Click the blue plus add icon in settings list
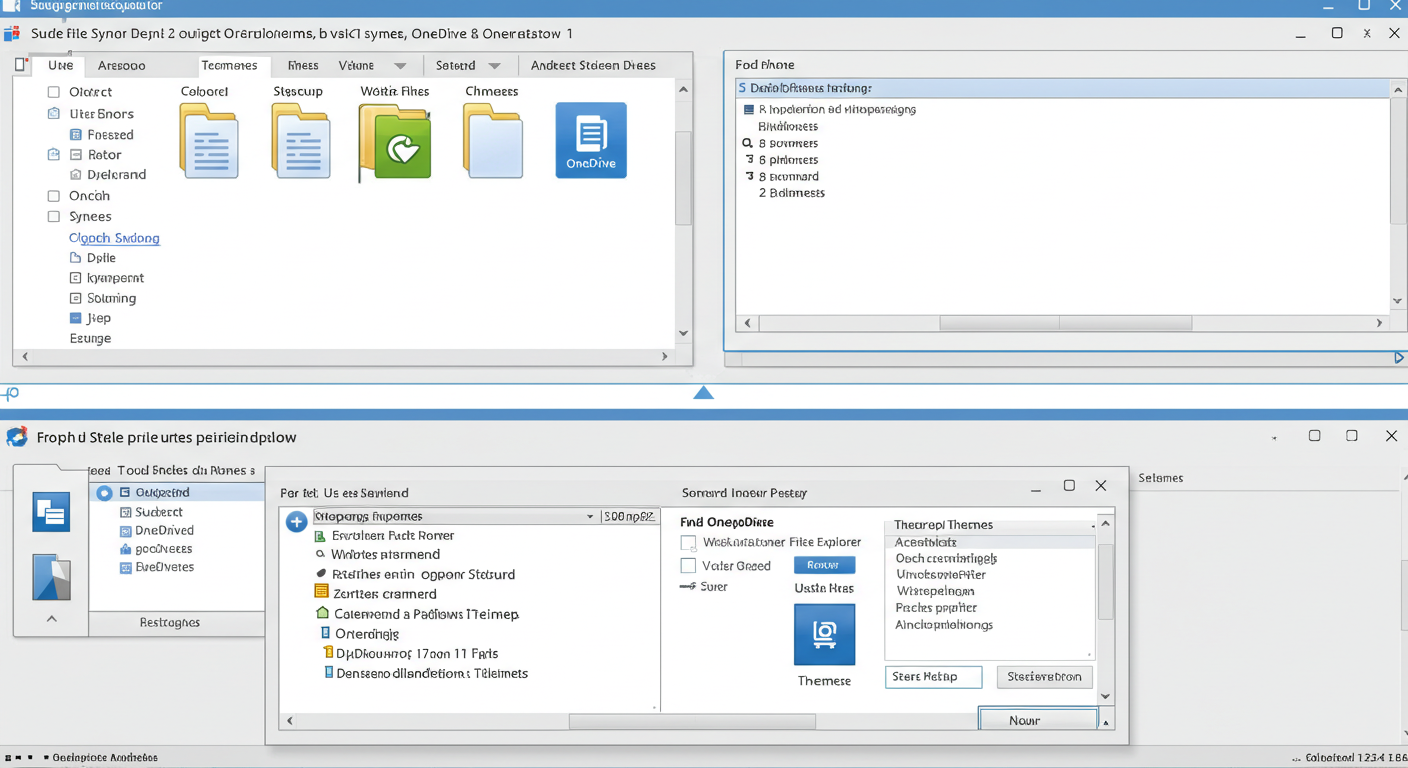 point(296,521)
